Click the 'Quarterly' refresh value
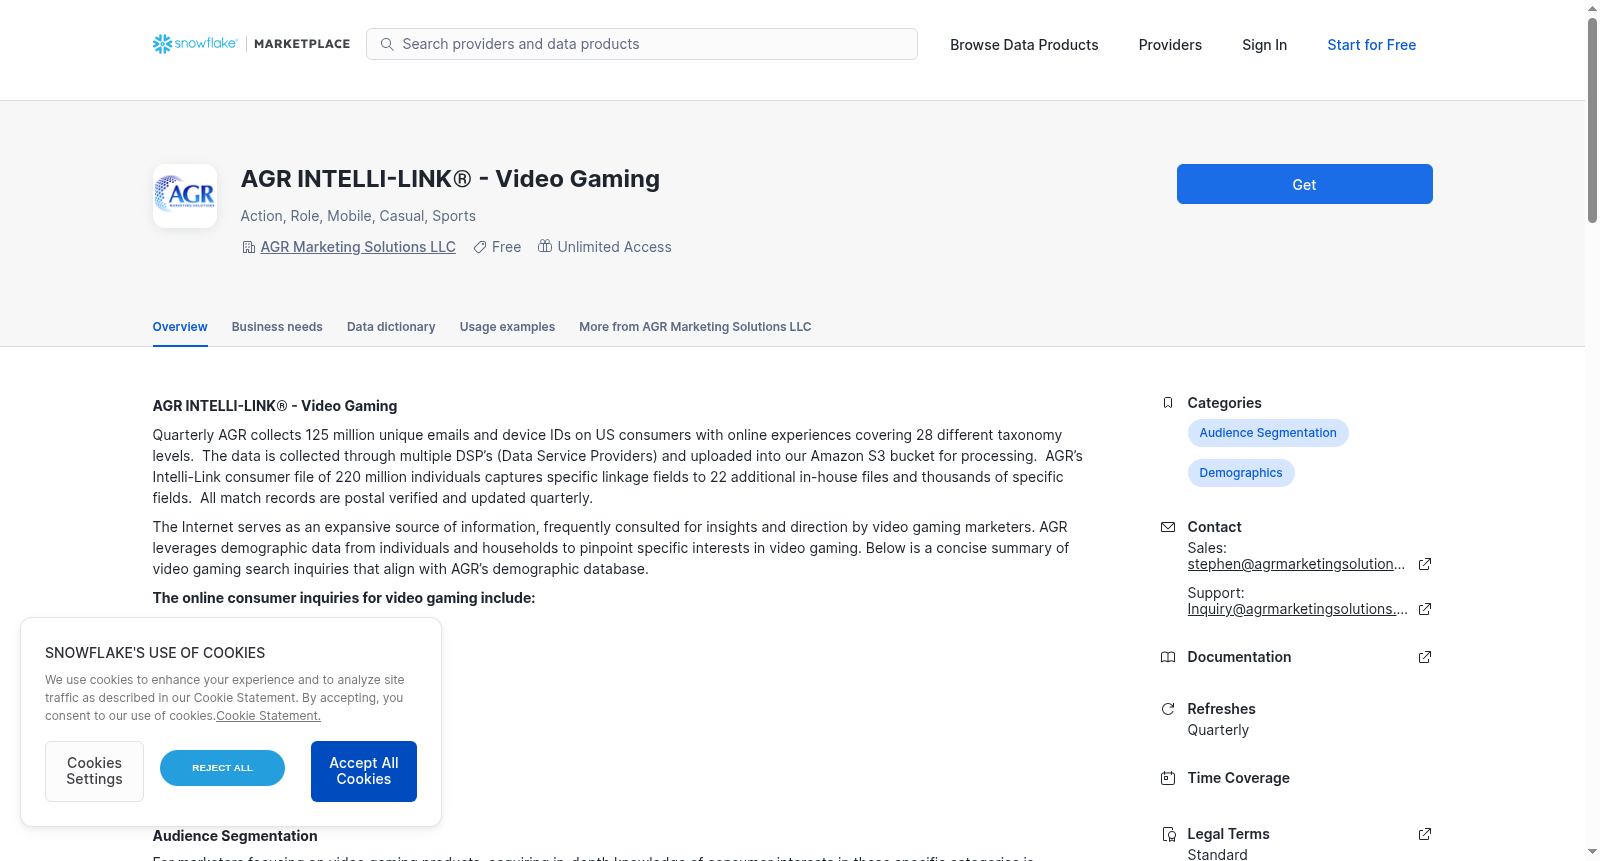The width and height of the screenshot is (1600, 861). [1218, 730]
